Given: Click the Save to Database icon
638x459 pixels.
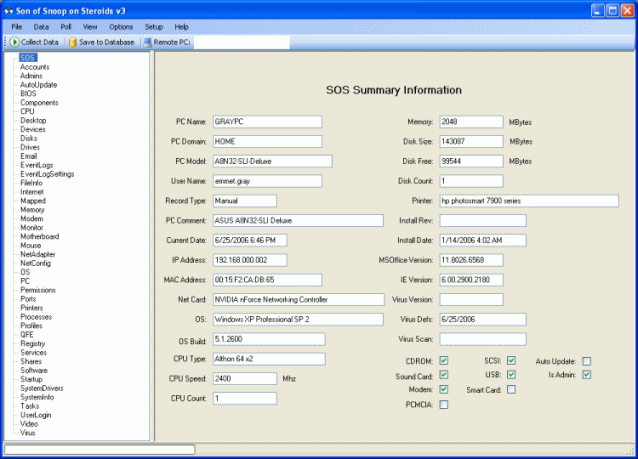Looking at the screenshot, I should 73,43.
